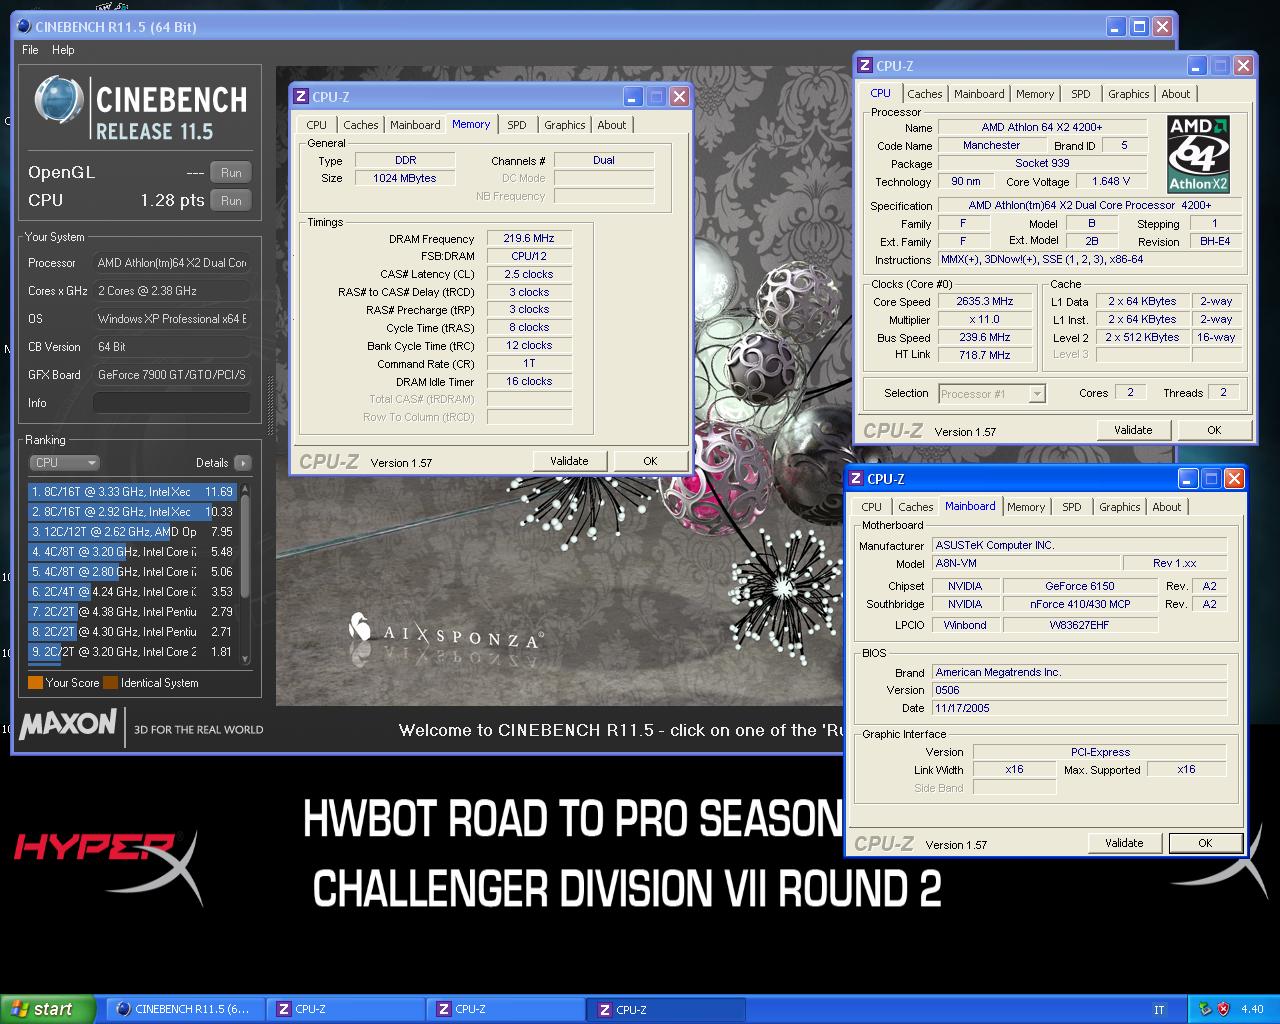Minimize the top-right CPU-Z window
This screenshot has height=1024, width=1280.
(x=1197, y=66)
